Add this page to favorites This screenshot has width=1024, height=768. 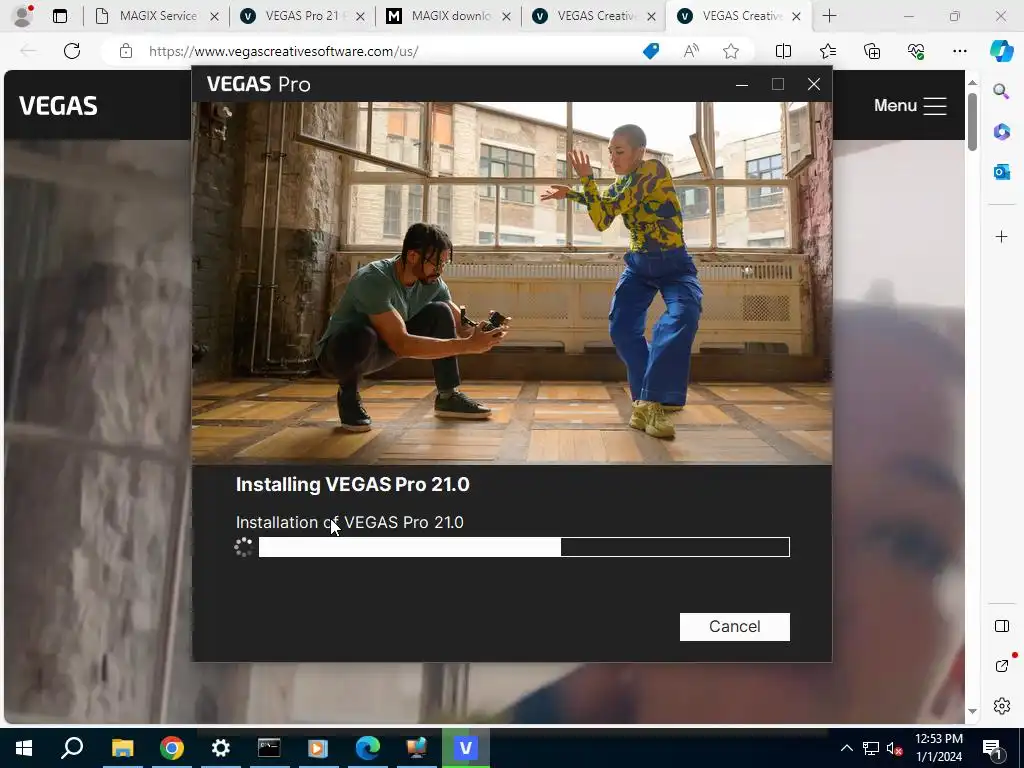point(731,51)
